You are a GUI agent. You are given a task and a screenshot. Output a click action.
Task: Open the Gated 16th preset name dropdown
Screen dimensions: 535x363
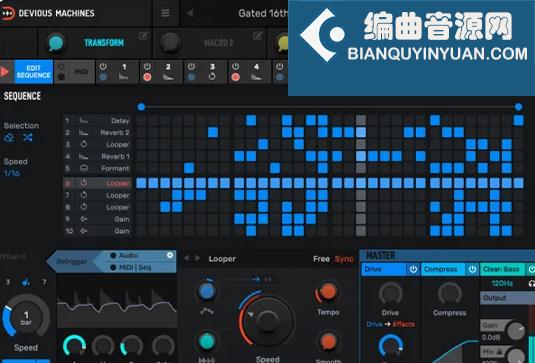pyautogui.click(x=263, y=13)
